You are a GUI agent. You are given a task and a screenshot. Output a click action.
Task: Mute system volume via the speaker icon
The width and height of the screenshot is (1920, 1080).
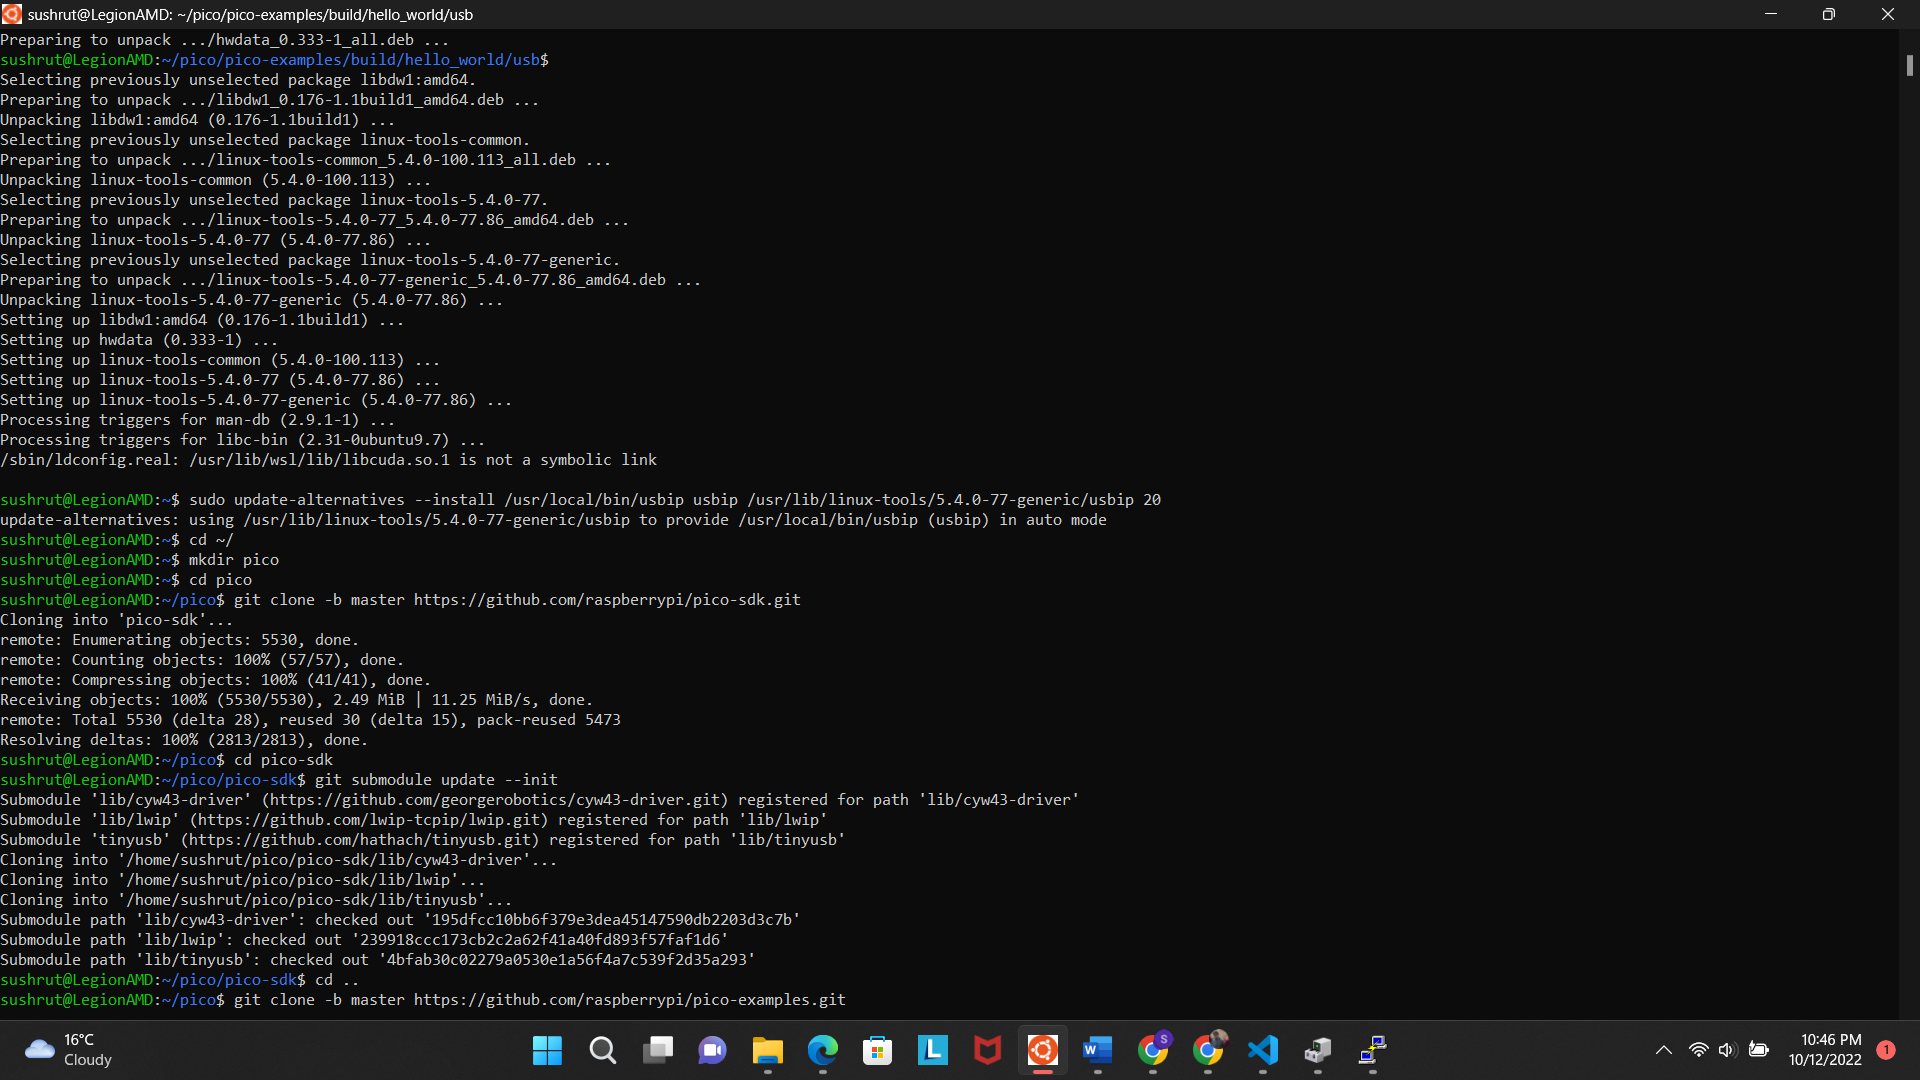pos(1729,1050)
